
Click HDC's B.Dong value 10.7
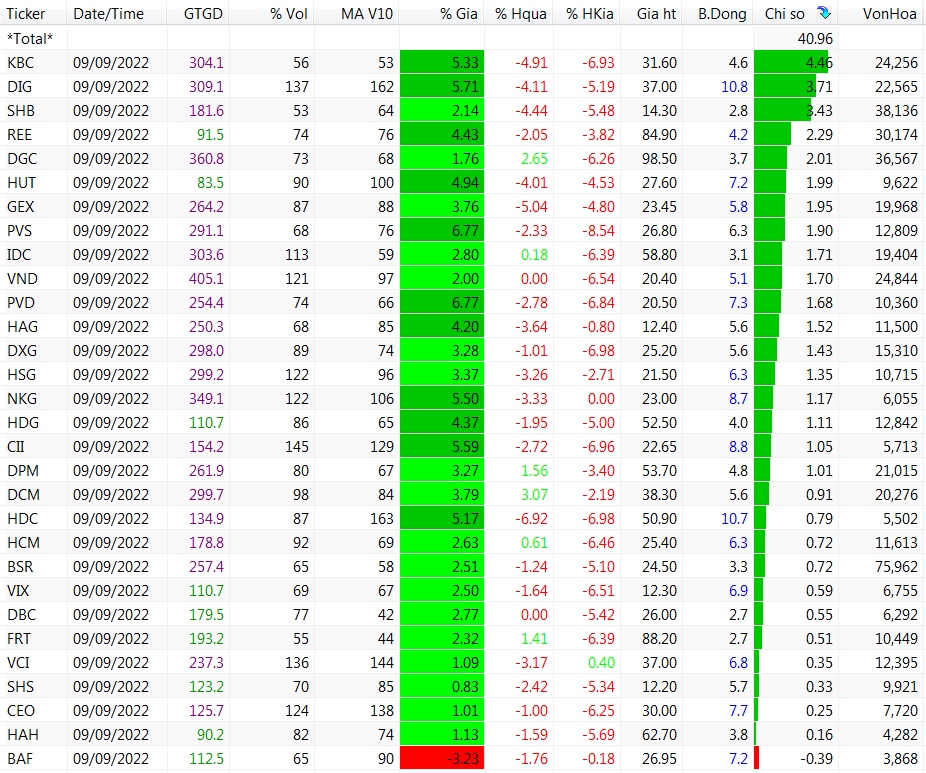[735, 519]
